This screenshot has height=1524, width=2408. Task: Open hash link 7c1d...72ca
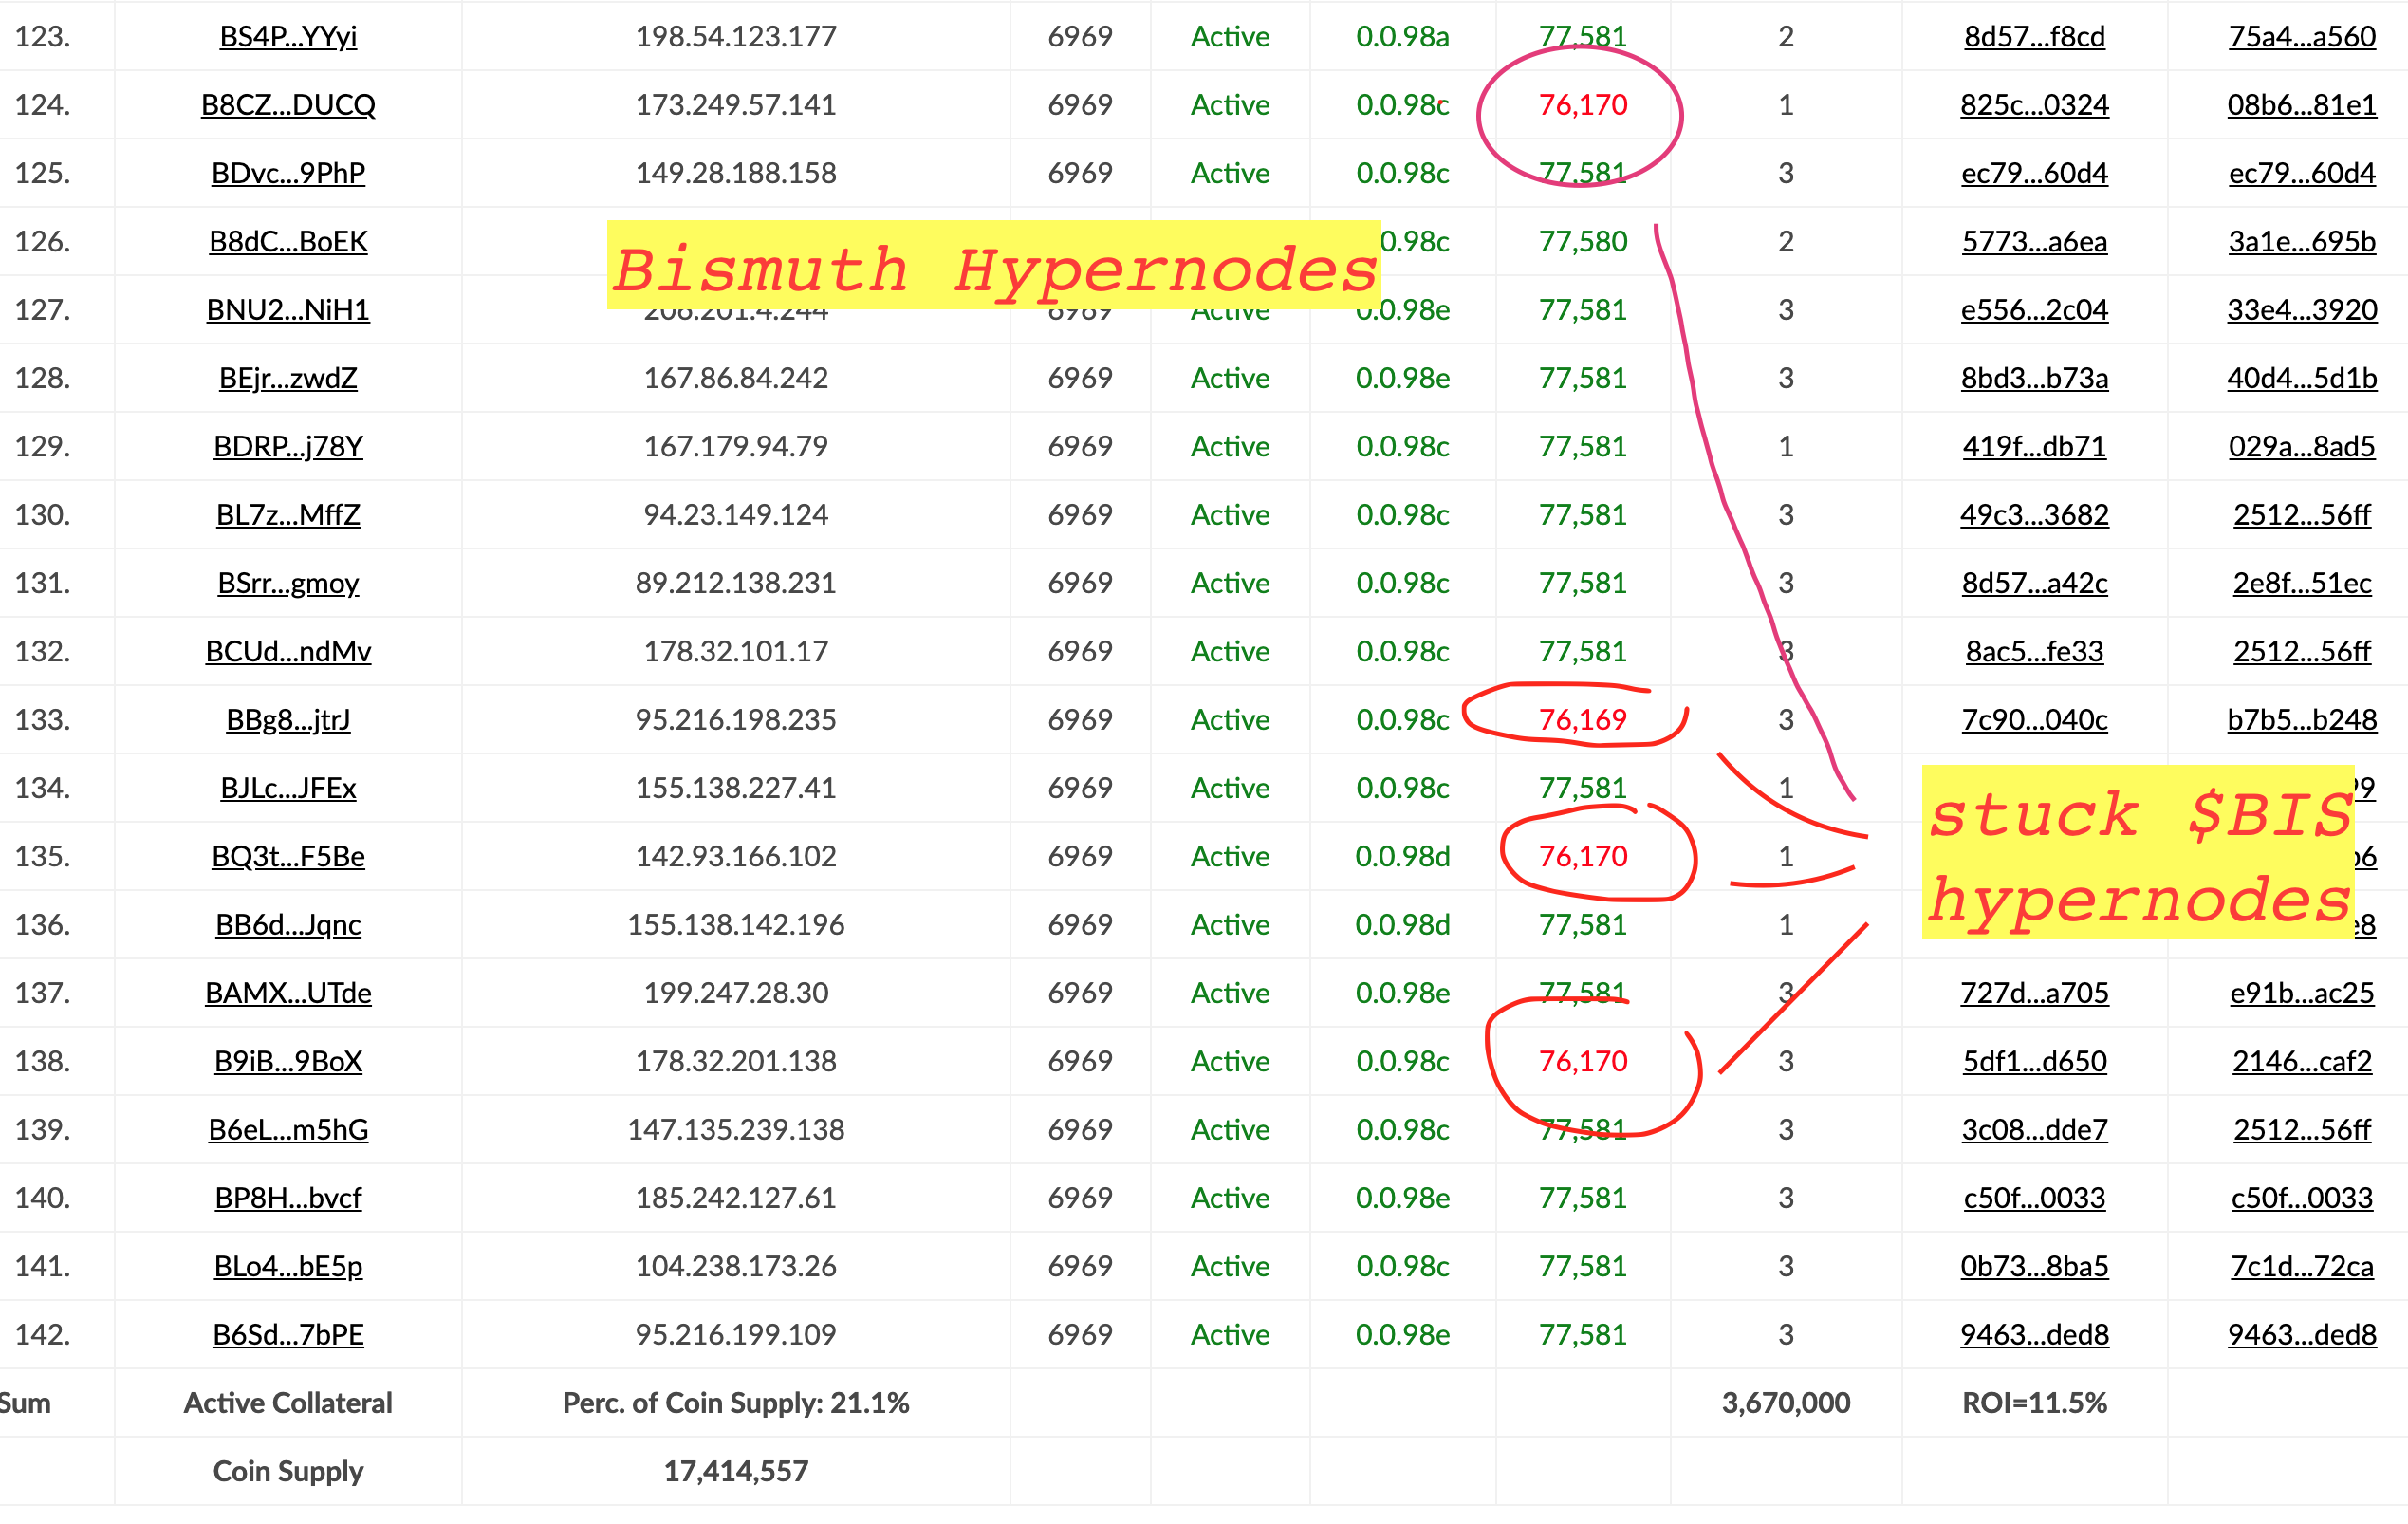tap(2302, 1266)
